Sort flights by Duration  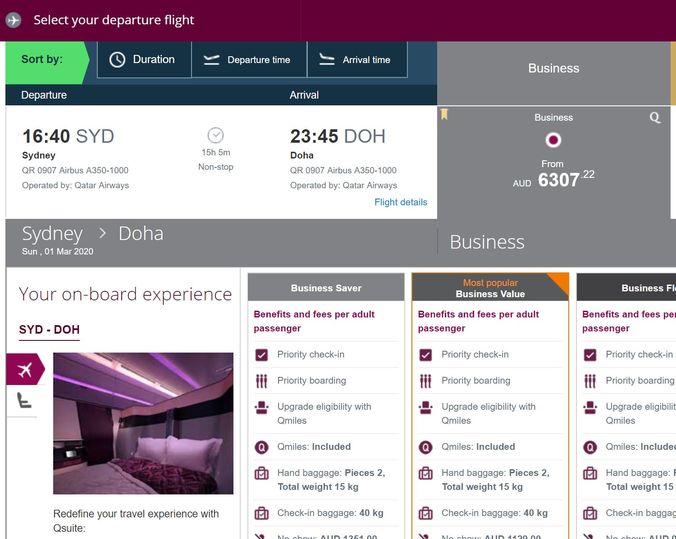coord(144,60)
